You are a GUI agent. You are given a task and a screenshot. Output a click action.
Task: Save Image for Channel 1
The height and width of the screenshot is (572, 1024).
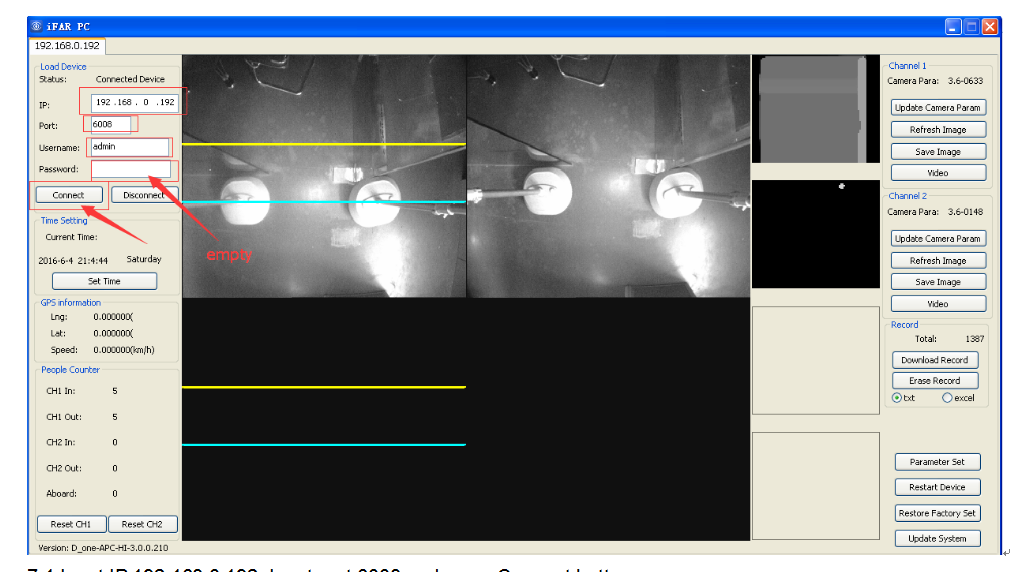(x=938, y=151)
